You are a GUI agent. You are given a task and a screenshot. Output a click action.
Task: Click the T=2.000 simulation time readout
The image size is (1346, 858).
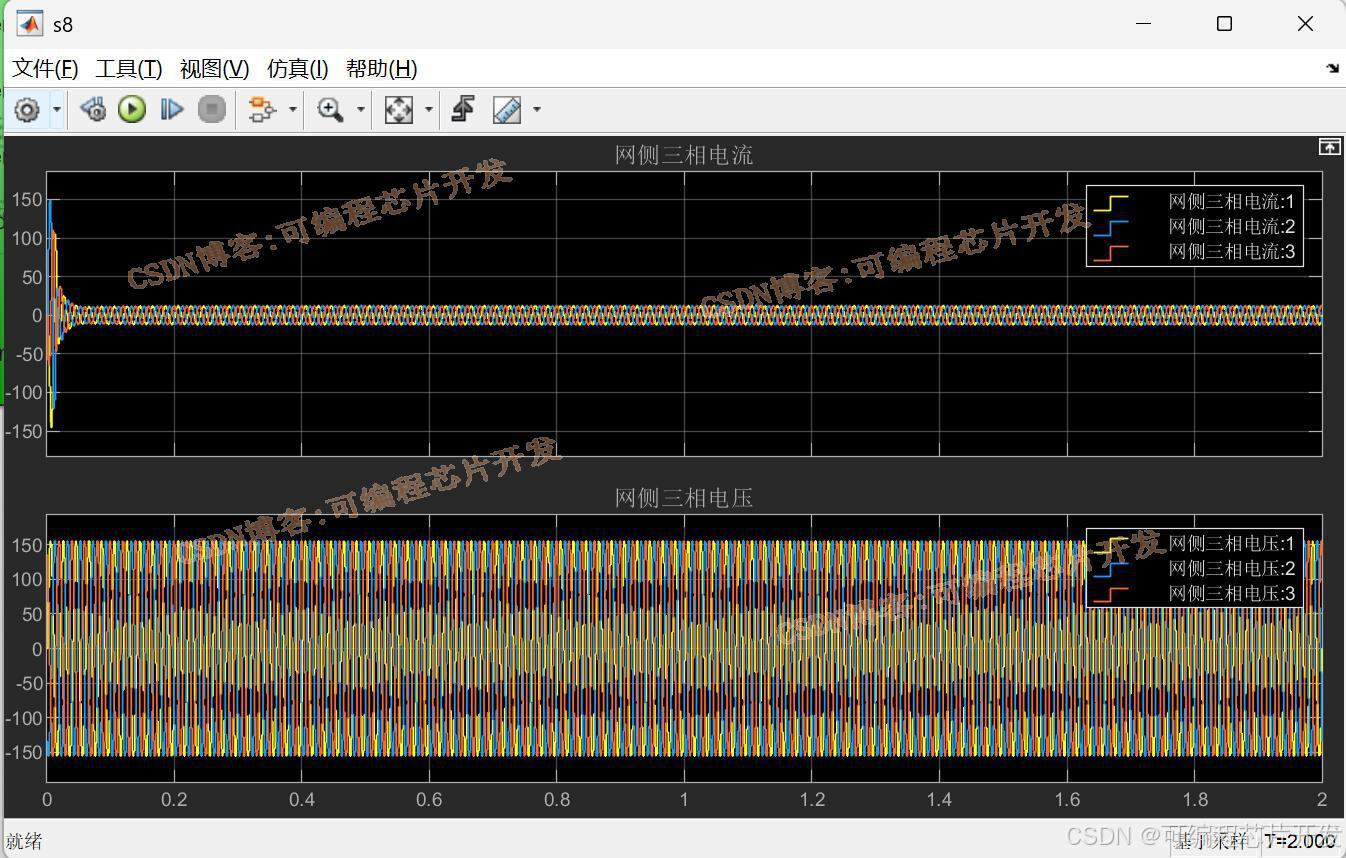[x=1300, y=841]
